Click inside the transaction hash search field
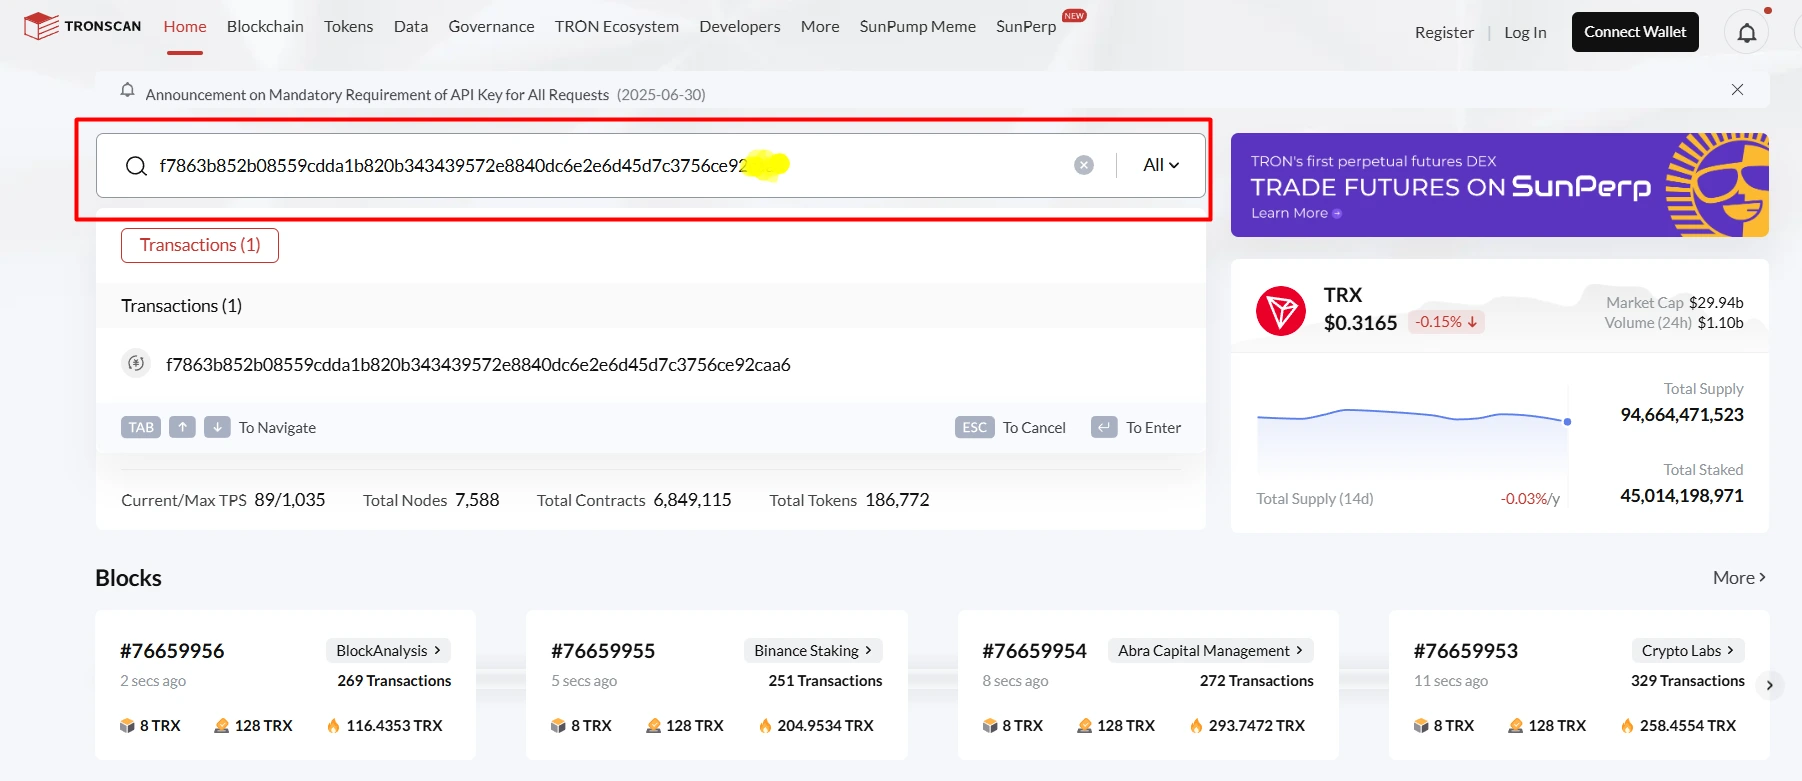This screenshot has width=1802, height=781. pyautogui.click(x=600, y=166)
